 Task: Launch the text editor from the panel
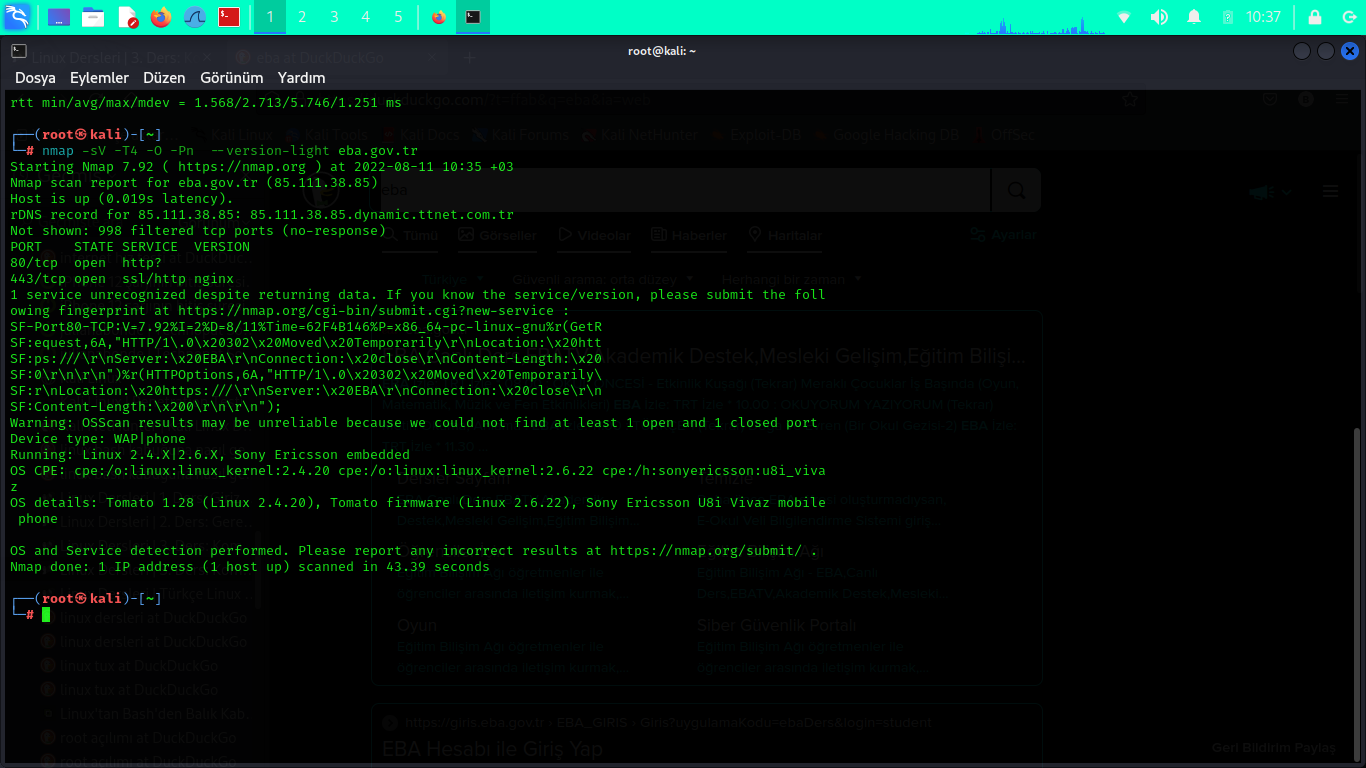click(127, 17)
